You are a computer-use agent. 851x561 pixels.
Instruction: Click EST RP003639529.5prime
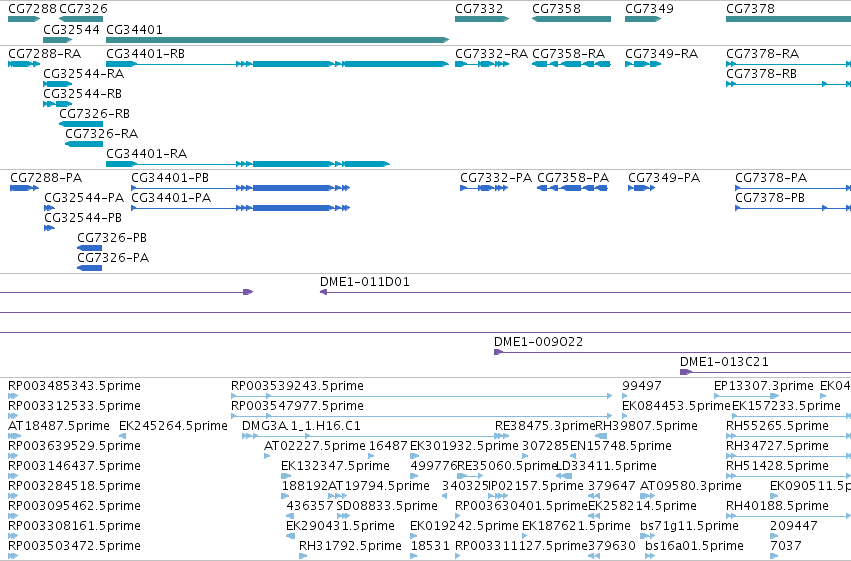tap(74, 446)
